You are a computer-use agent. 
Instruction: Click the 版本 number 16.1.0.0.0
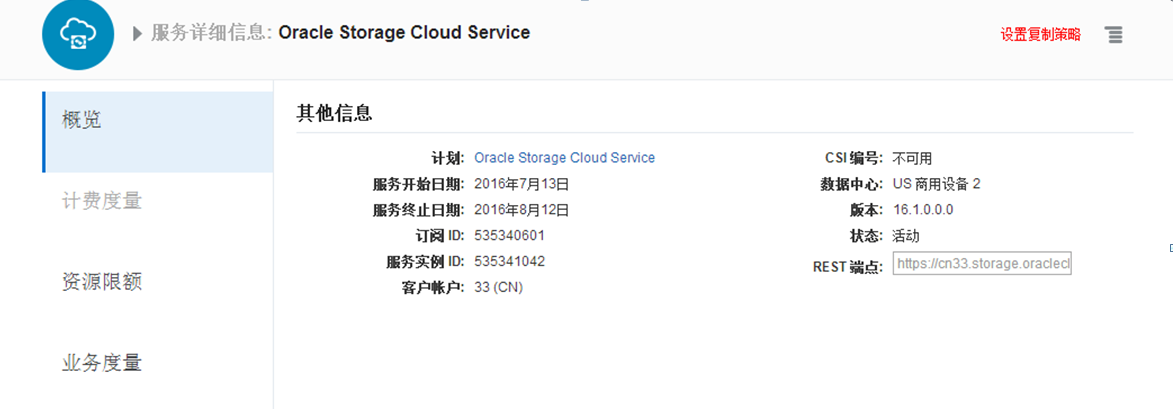923,210
